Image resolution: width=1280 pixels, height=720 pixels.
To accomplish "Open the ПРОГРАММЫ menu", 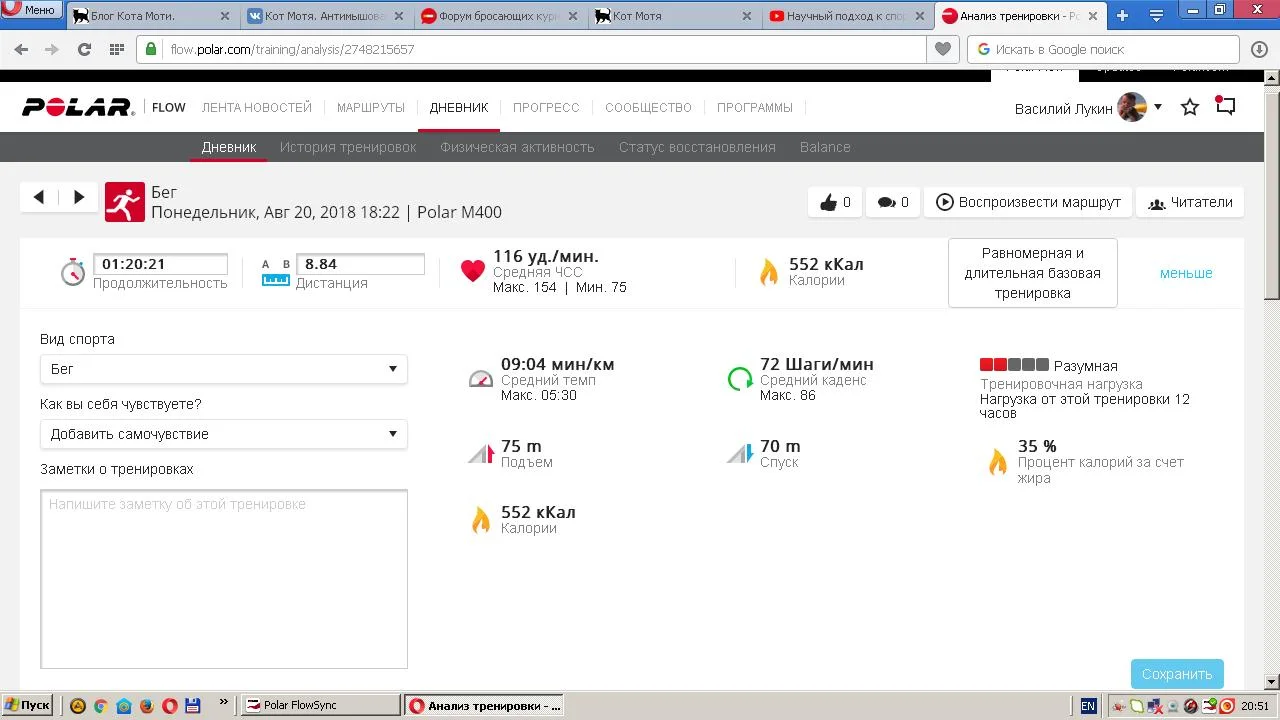I will point(755,107).
